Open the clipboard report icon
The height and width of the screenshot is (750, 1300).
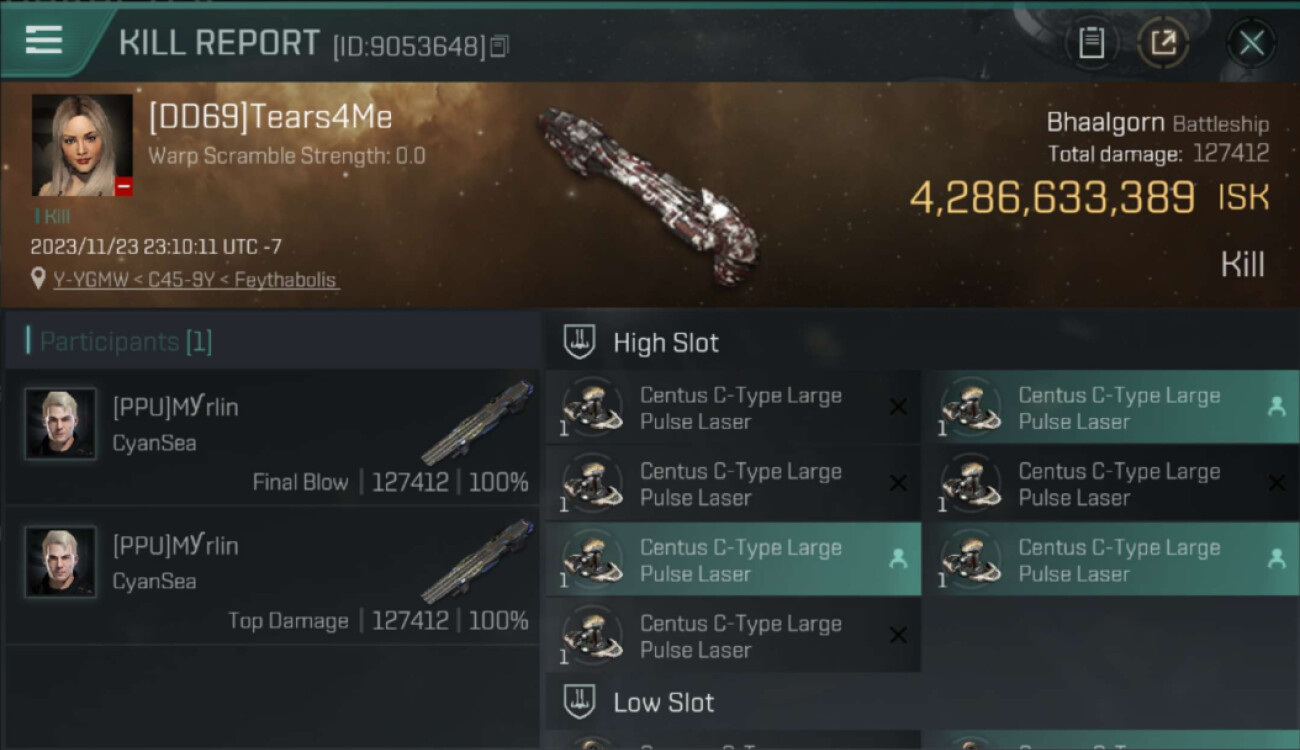coord(1091,43)
